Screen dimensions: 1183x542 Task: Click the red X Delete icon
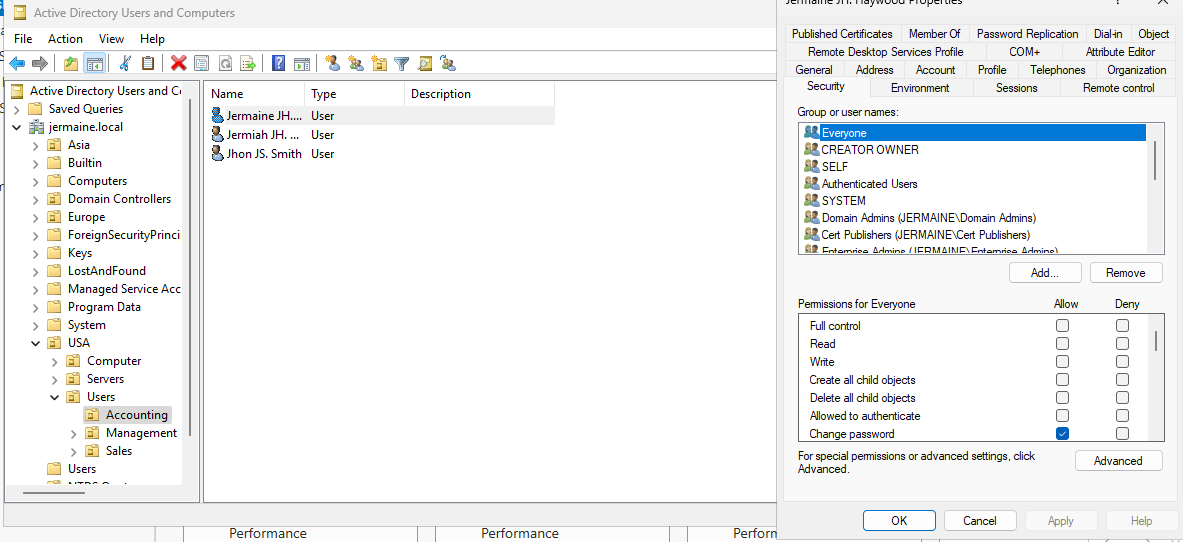coord(179,63)
